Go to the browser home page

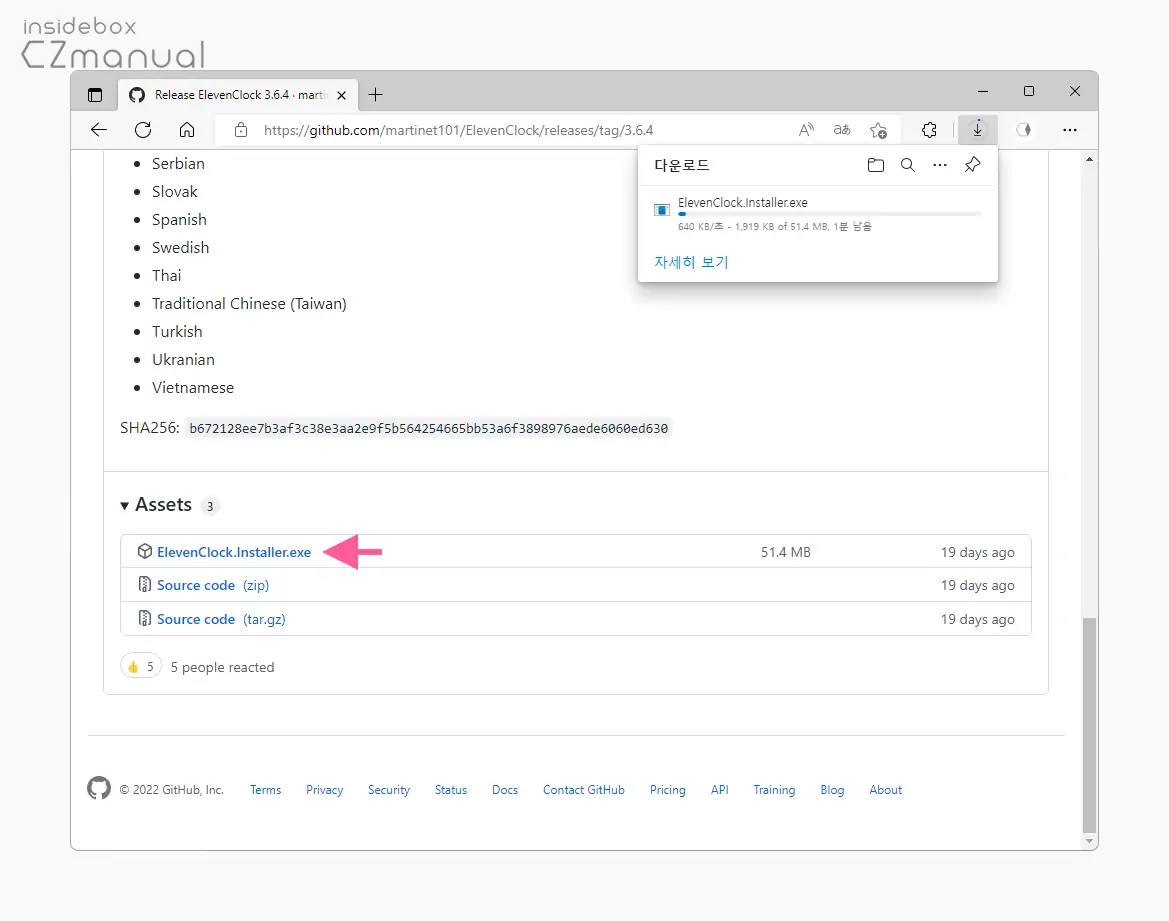click(x=187, y=130)
